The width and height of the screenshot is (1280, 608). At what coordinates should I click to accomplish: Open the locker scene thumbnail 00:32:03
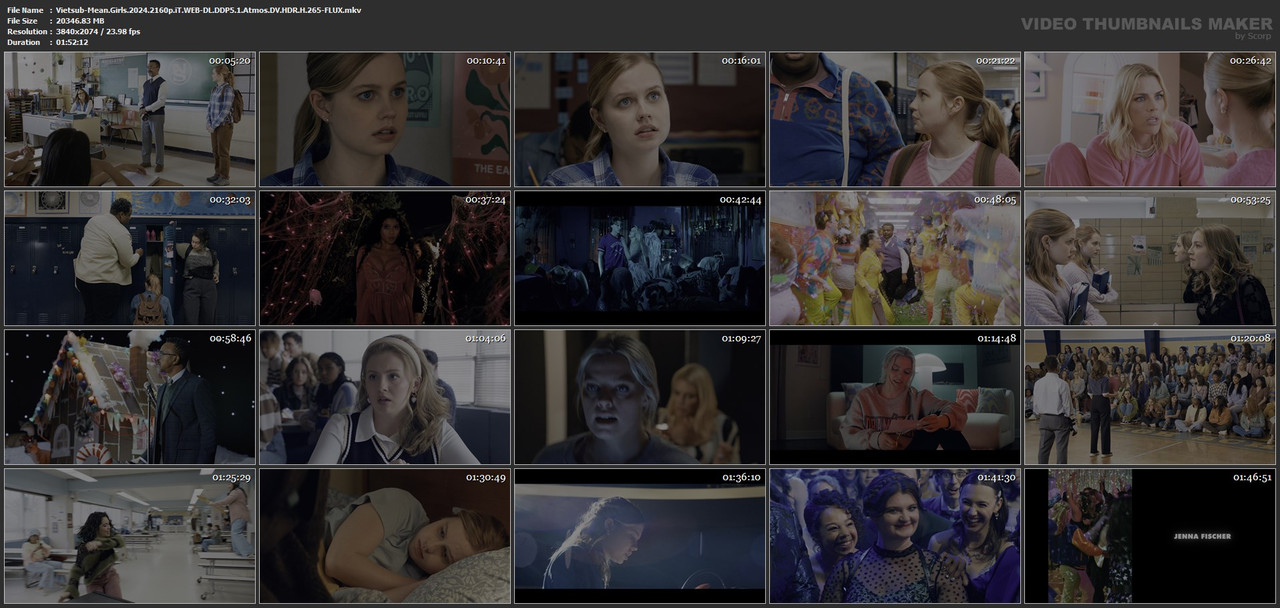point(129,258)
